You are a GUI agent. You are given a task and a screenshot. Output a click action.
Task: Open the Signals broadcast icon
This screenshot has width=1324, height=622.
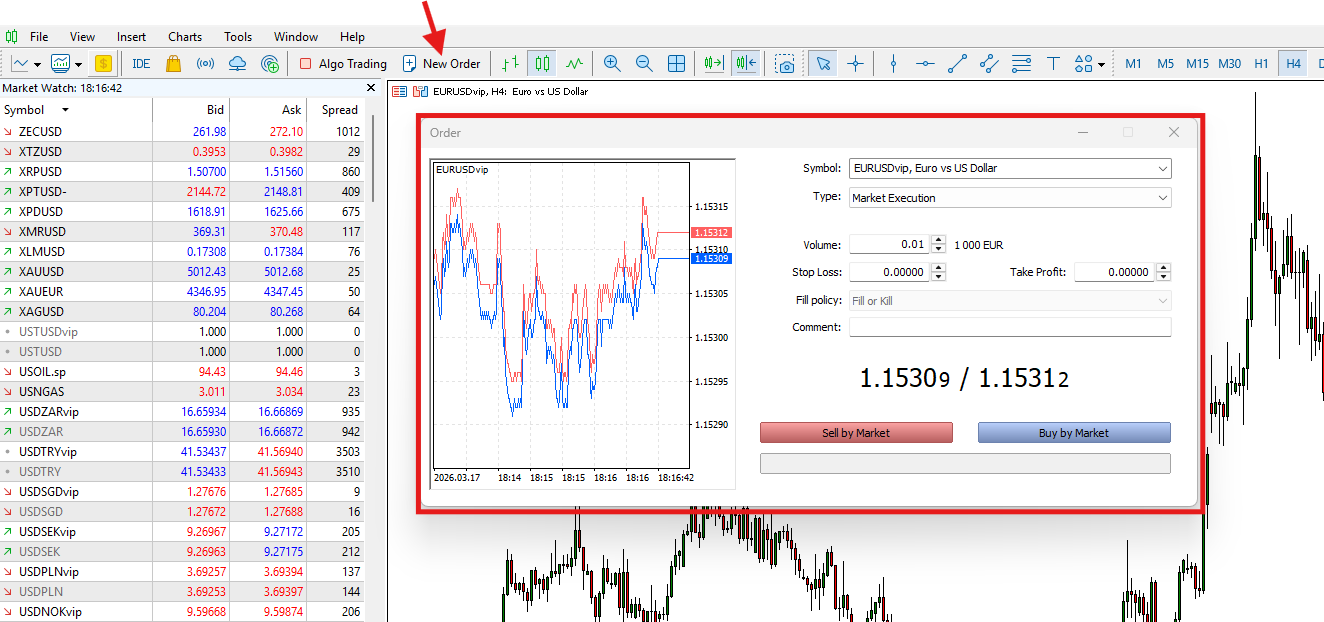tap(205, 63)
